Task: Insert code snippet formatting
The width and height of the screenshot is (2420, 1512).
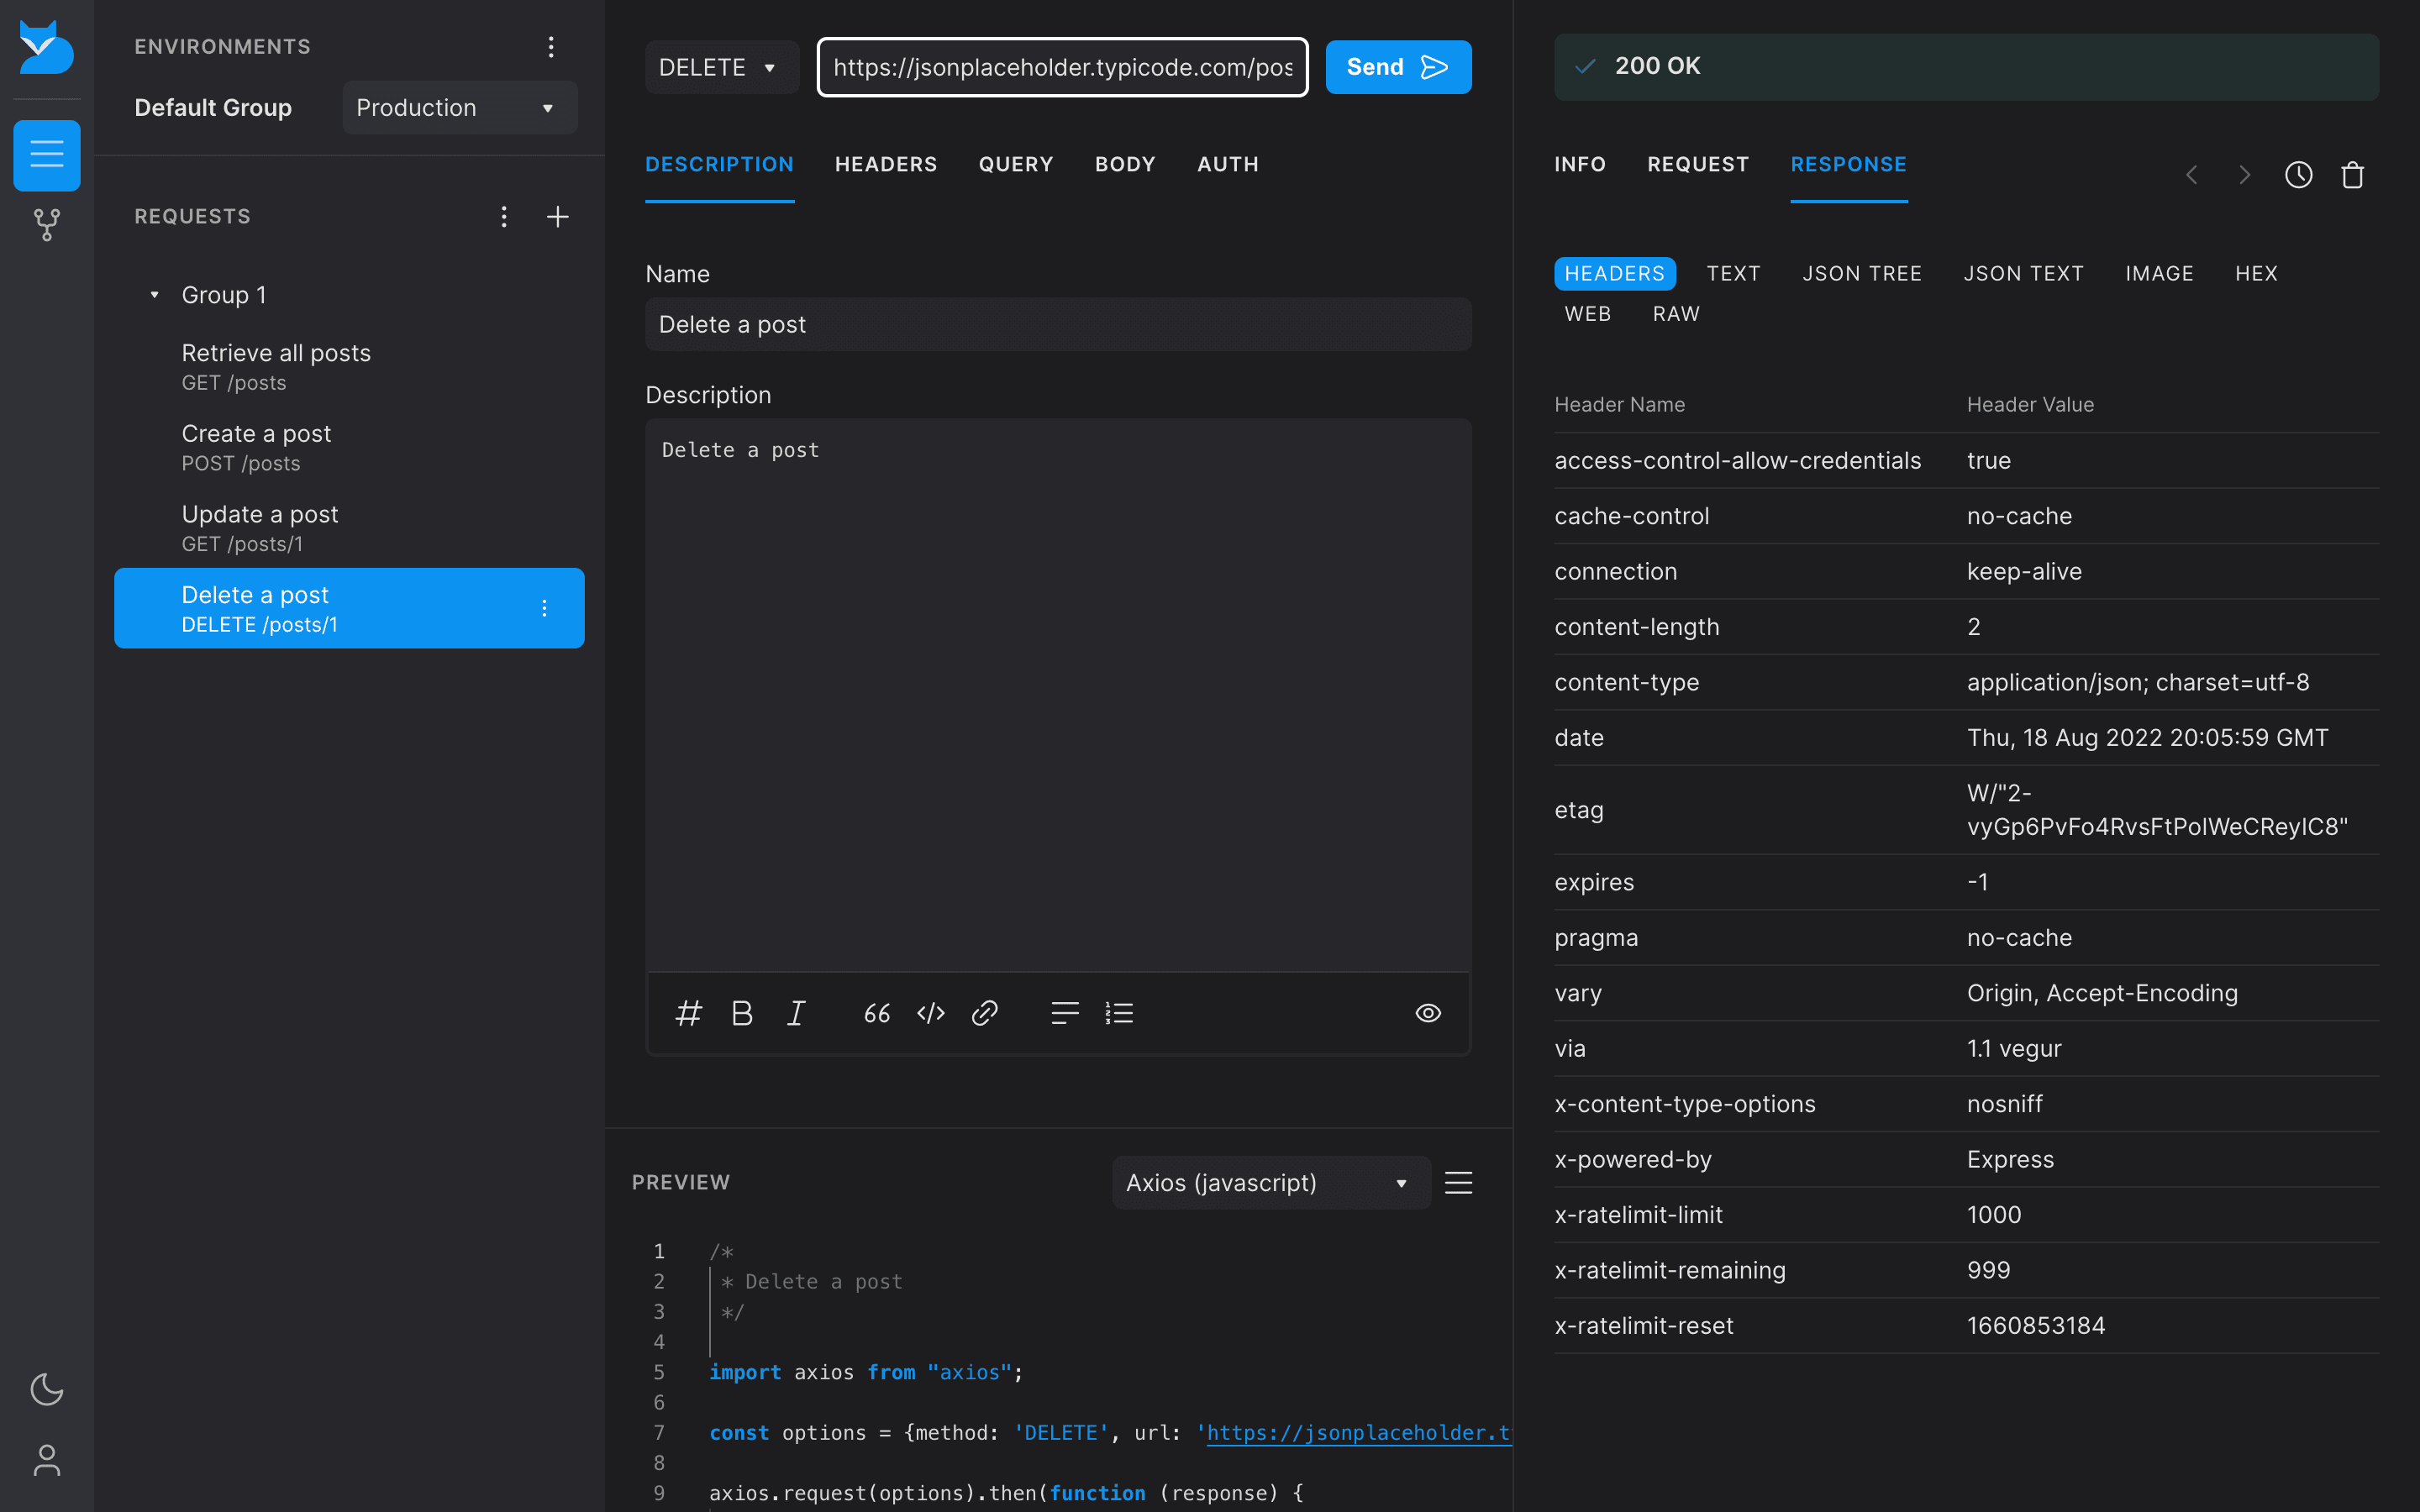Action: click(x=931, y=1013)
